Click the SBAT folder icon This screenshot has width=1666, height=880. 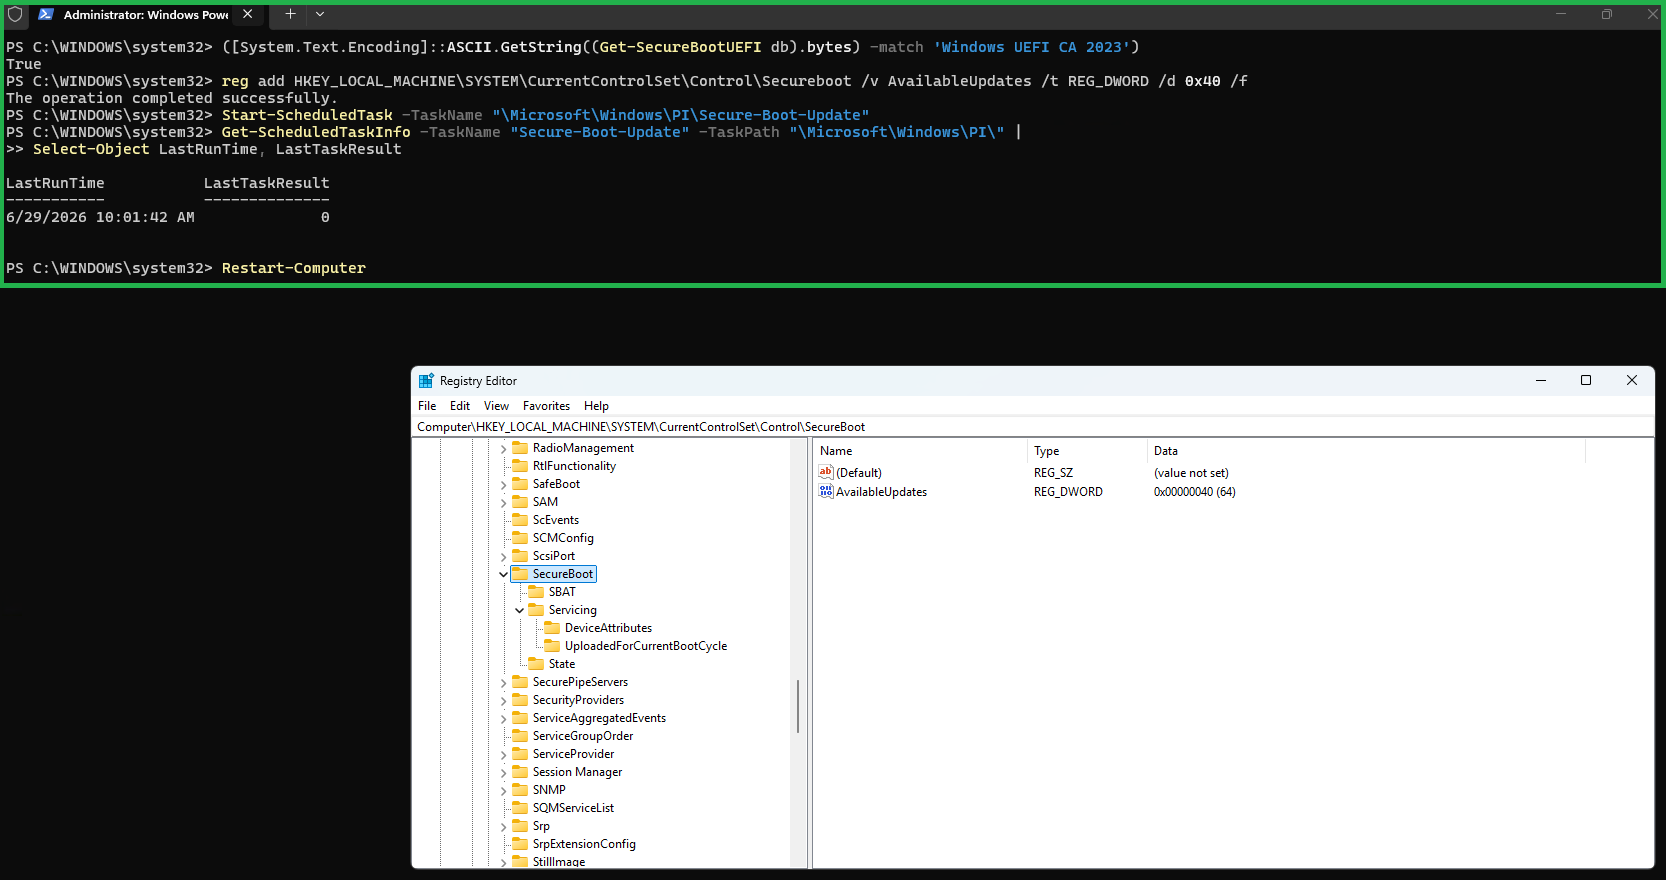[x=536, y=592]
